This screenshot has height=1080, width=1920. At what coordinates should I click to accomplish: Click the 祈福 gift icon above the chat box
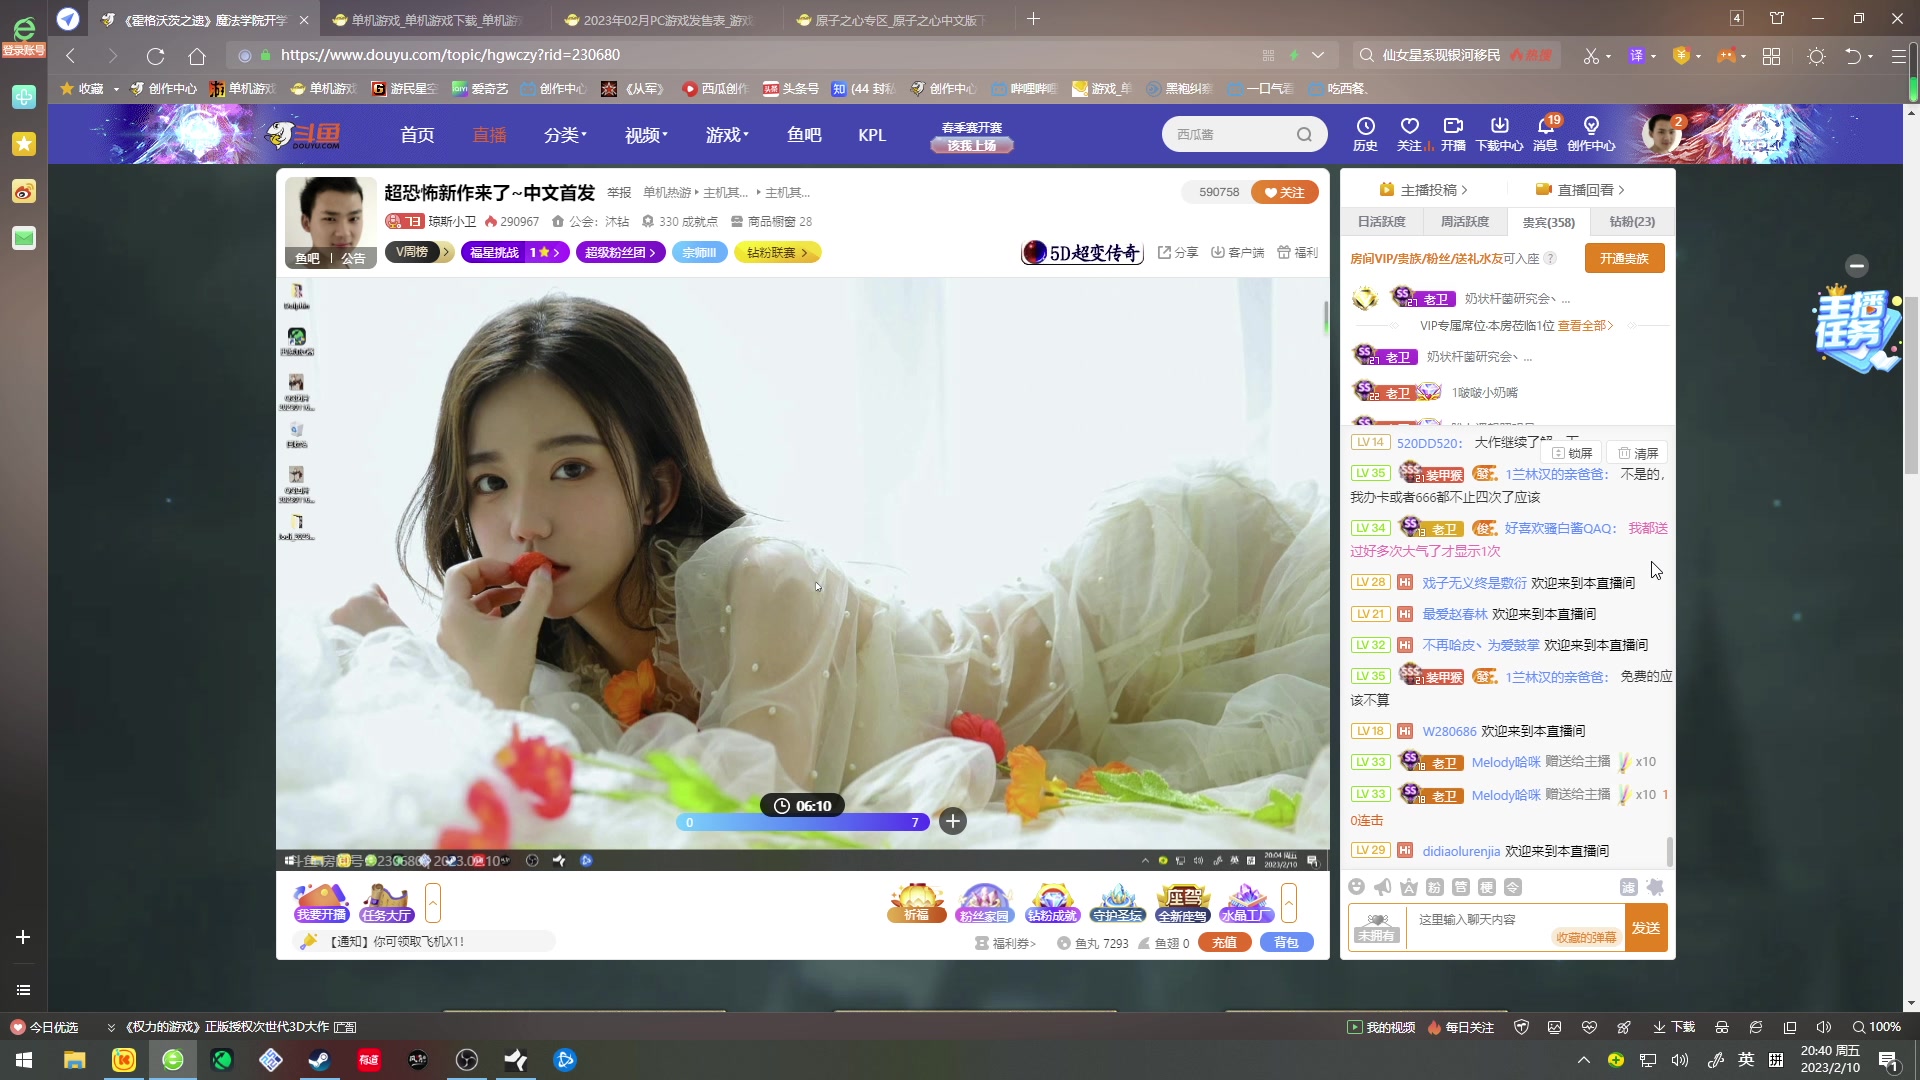click(x=915, y=900)
